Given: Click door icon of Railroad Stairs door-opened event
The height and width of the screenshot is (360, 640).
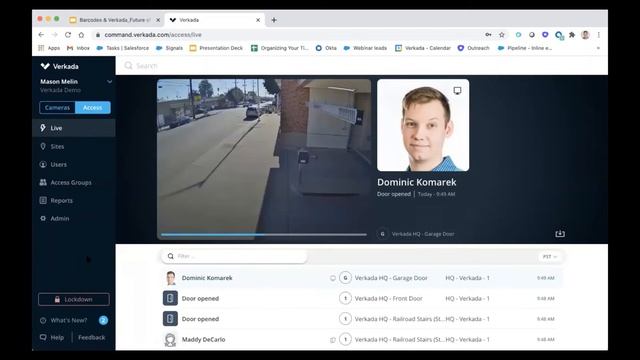Looking at the screenshot, I should [170, 319].
